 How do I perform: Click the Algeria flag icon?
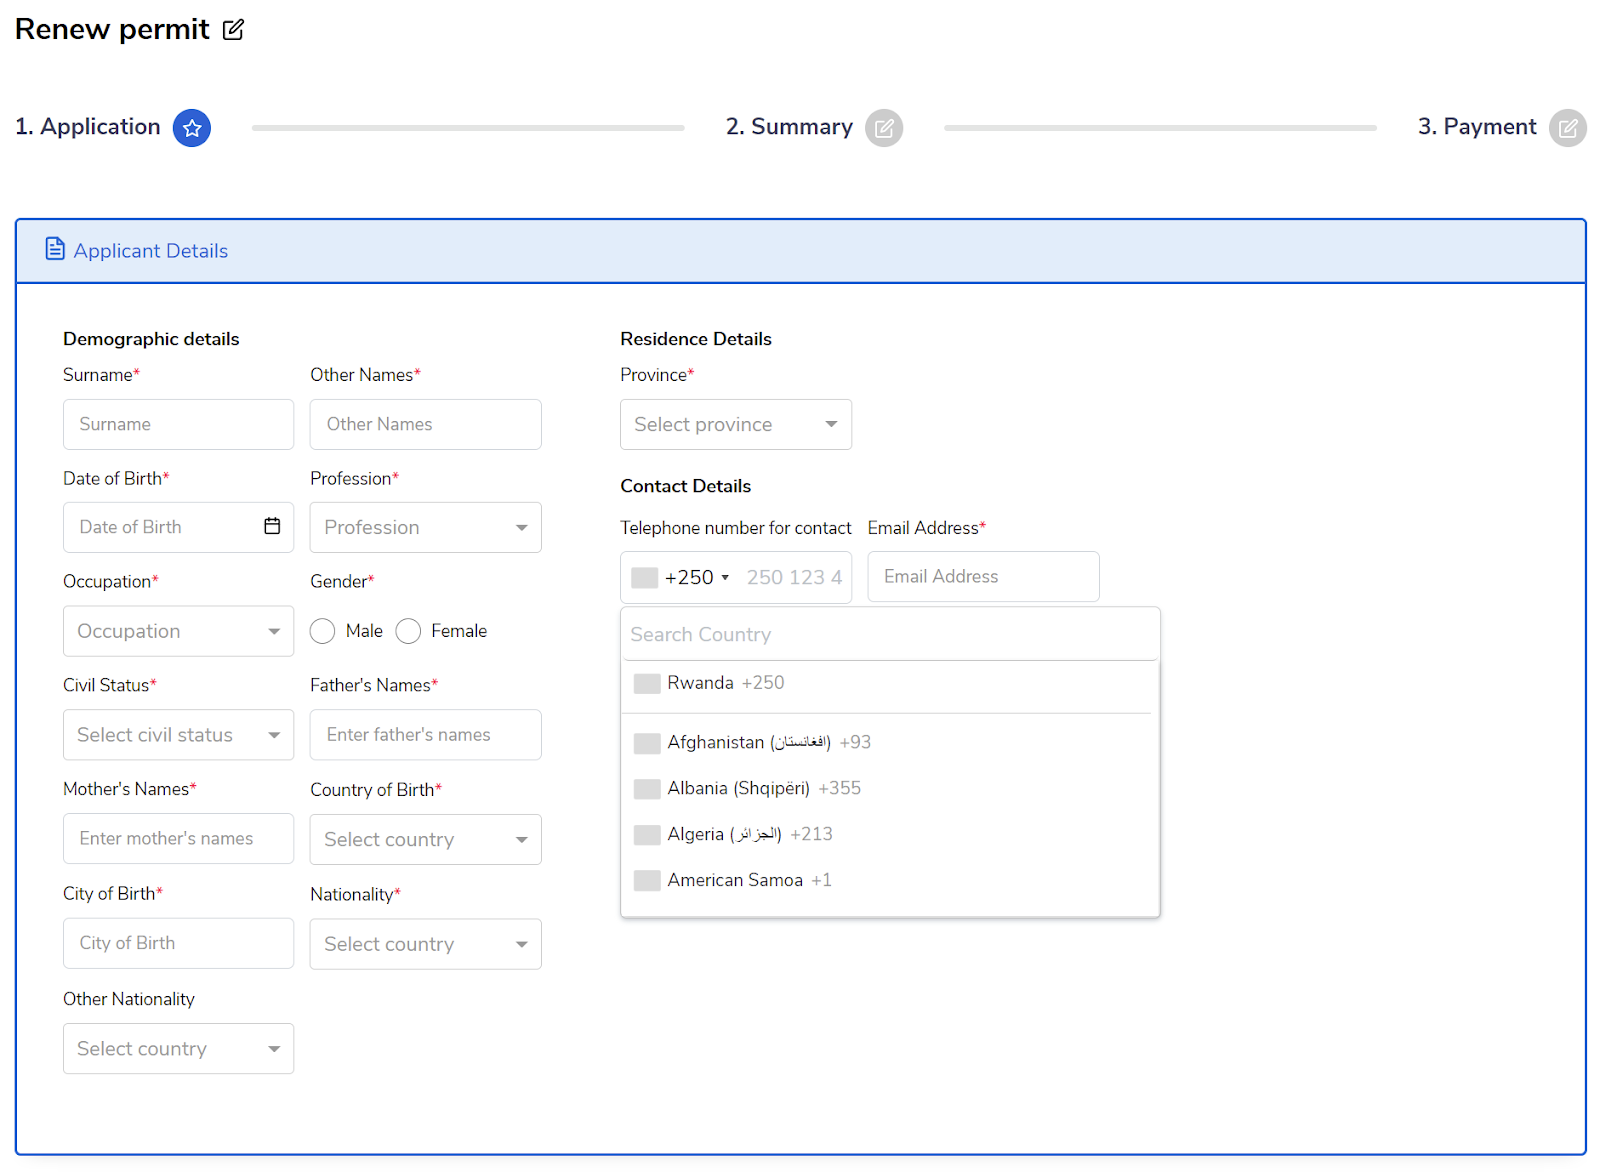[647, 835]
